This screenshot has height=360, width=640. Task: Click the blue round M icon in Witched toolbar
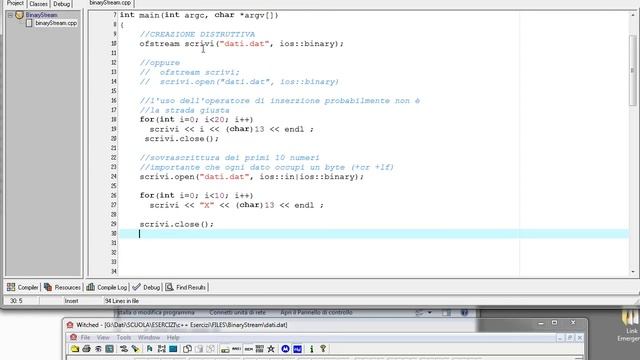285,349
